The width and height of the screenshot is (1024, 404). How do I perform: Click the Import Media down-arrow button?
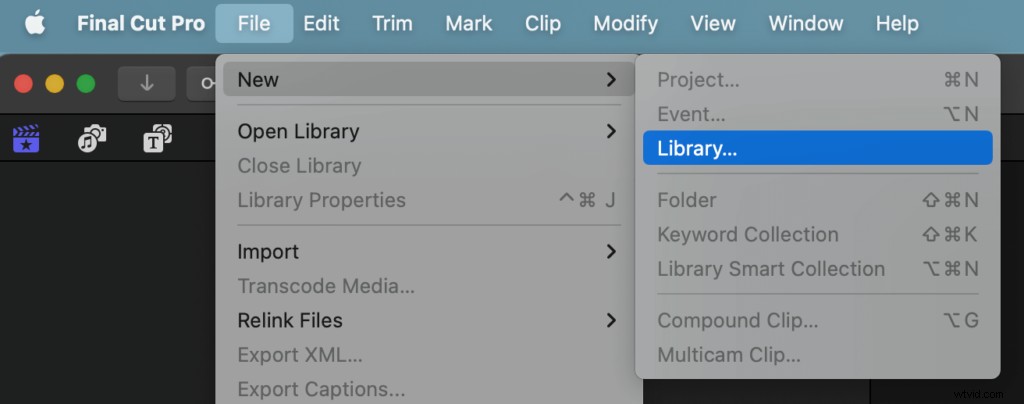coord(147,84)
